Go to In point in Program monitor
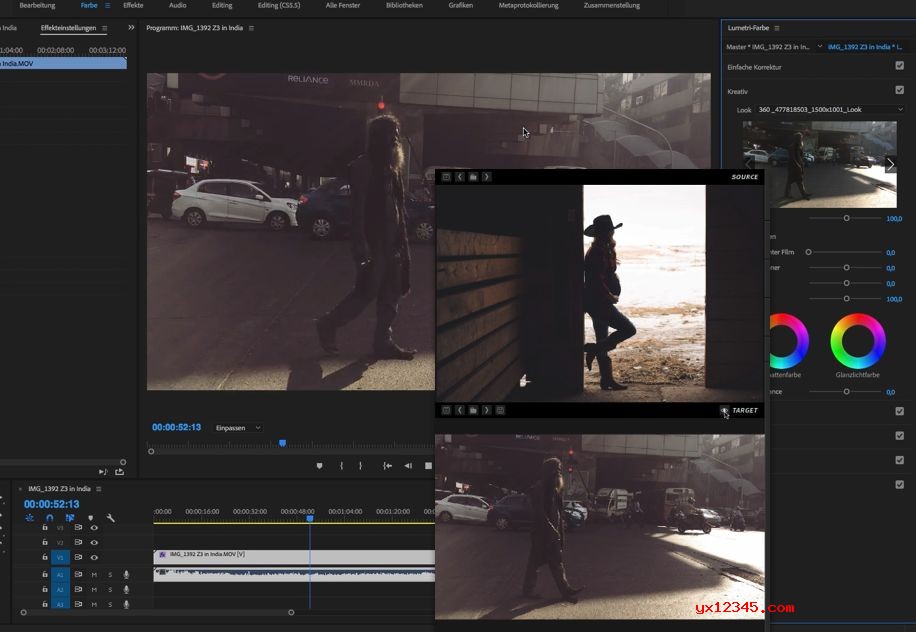Viewport: 916px width, 632px height. 387,466
